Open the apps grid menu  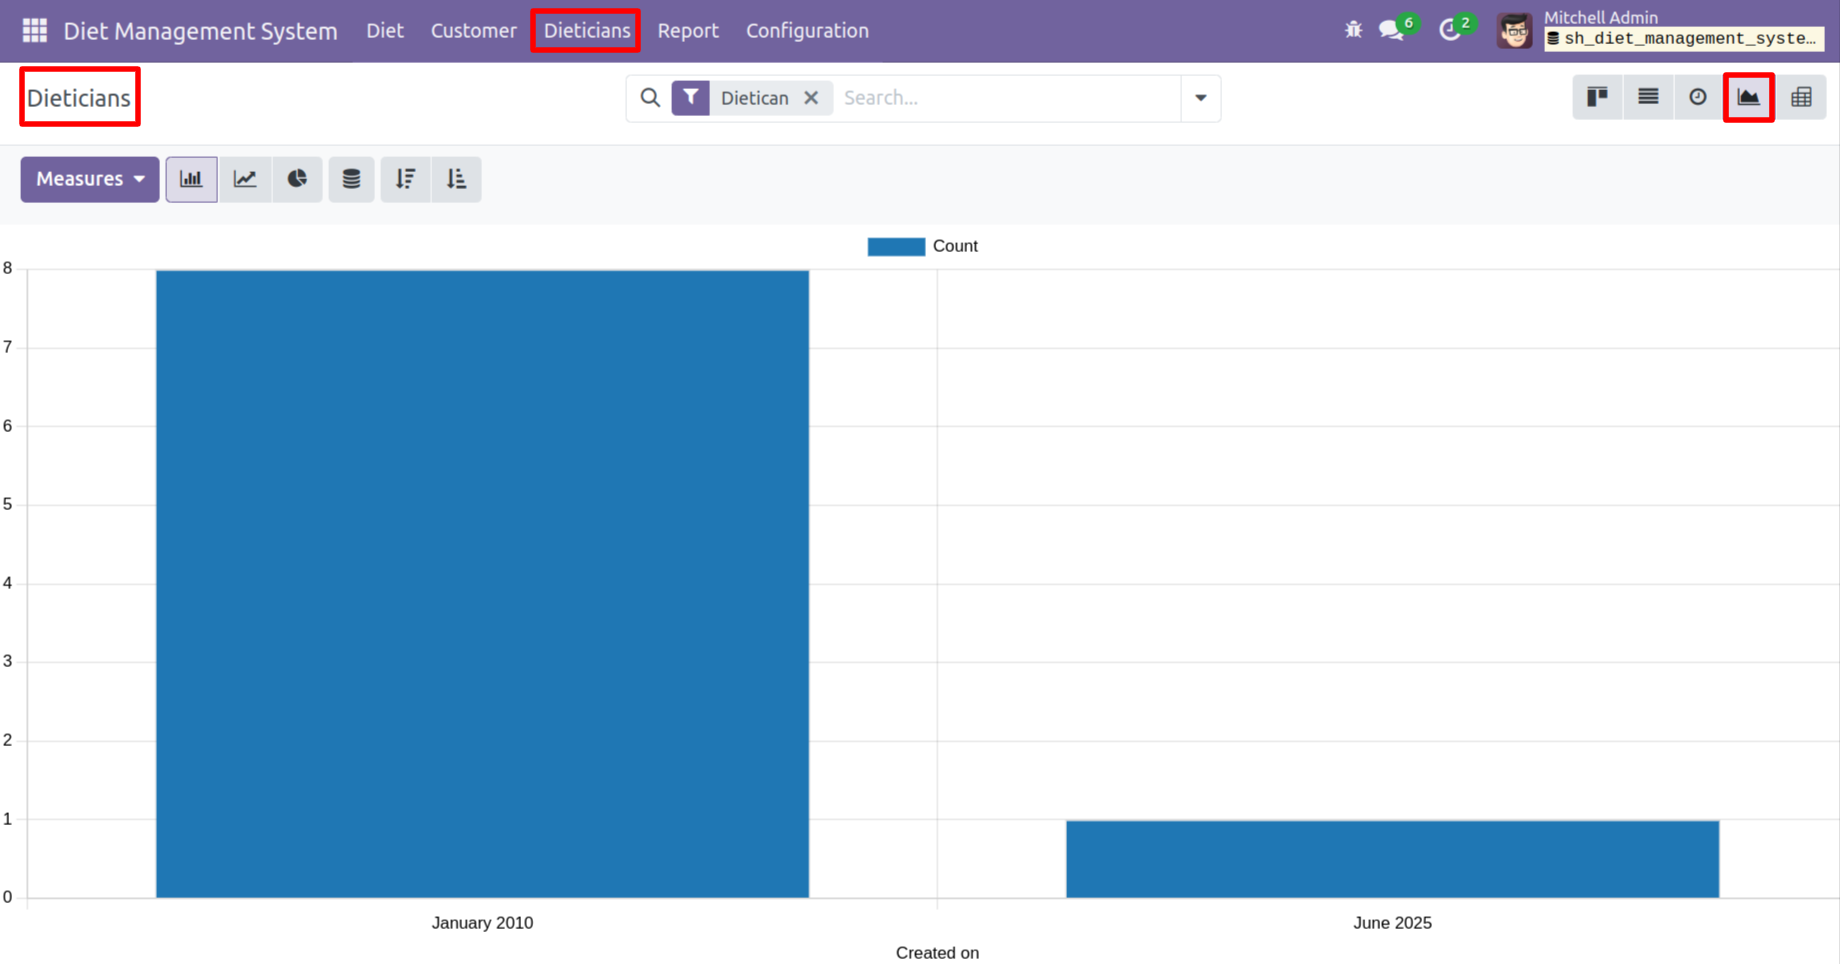[35, 31]
